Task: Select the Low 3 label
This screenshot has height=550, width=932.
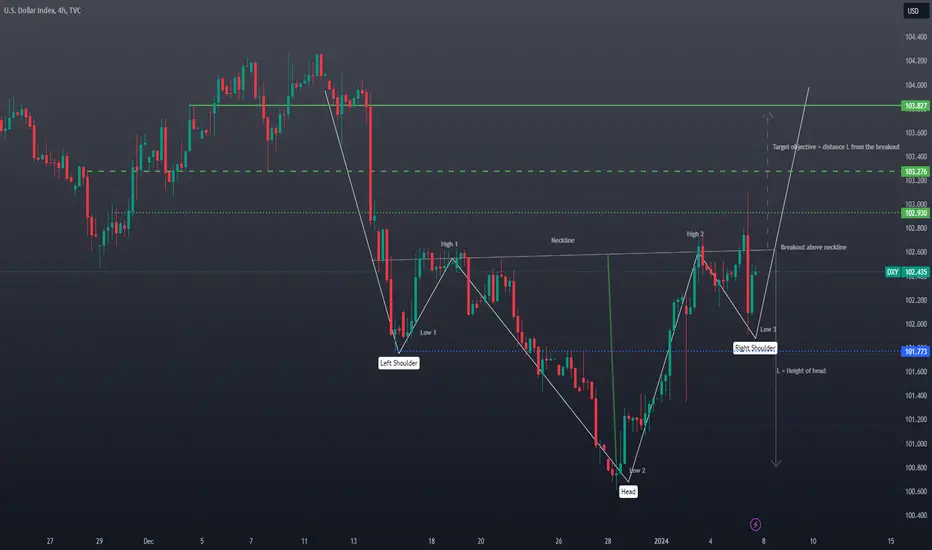Action: pos(768,329)
